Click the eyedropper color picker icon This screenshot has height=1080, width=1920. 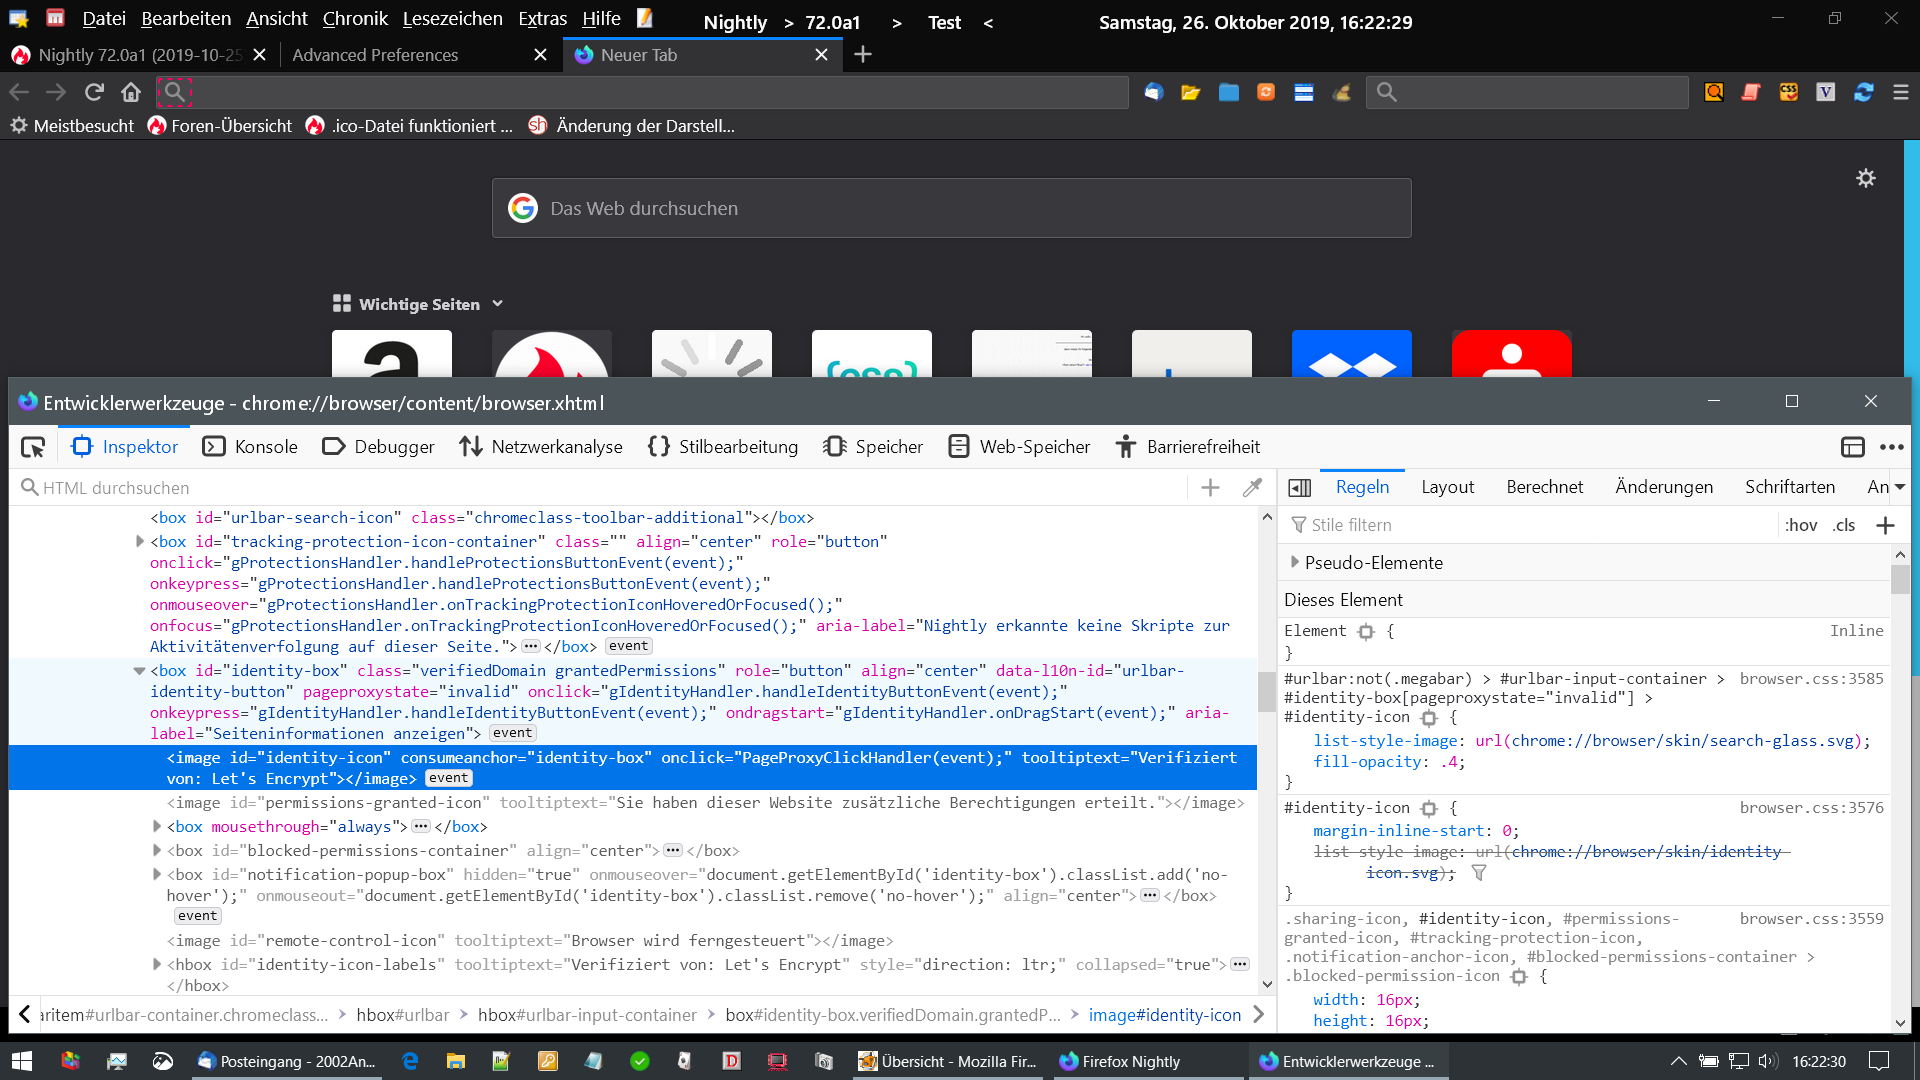point(1252,488)
